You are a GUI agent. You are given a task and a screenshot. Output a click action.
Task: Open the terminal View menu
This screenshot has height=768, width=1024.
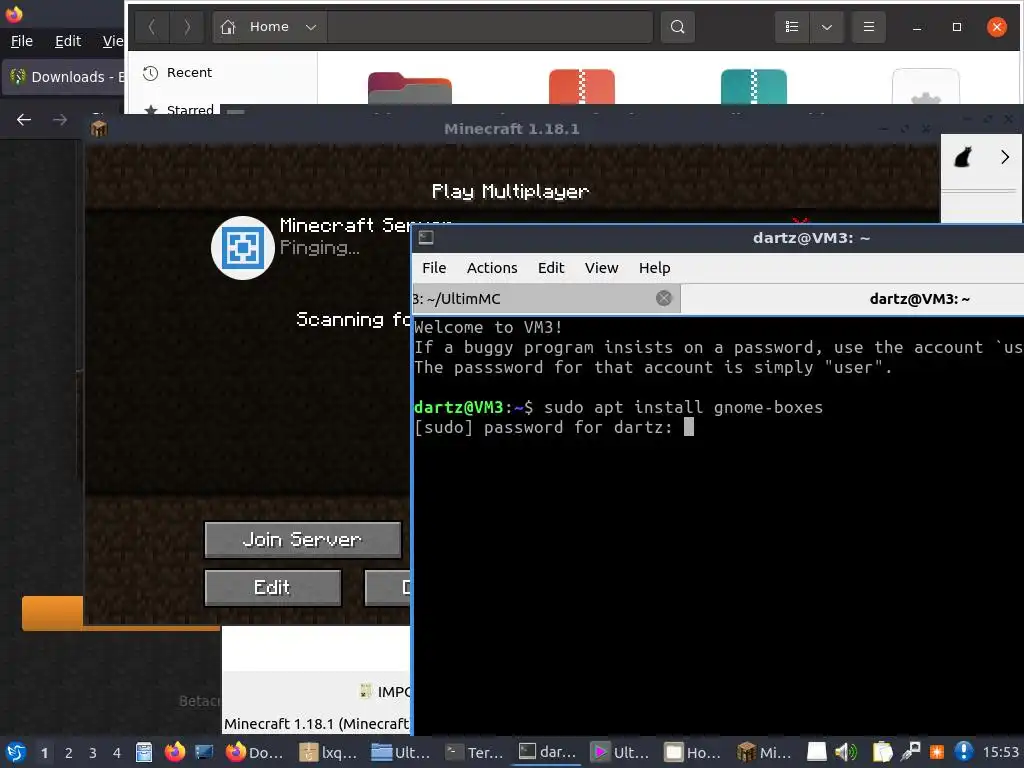(601, 268)
